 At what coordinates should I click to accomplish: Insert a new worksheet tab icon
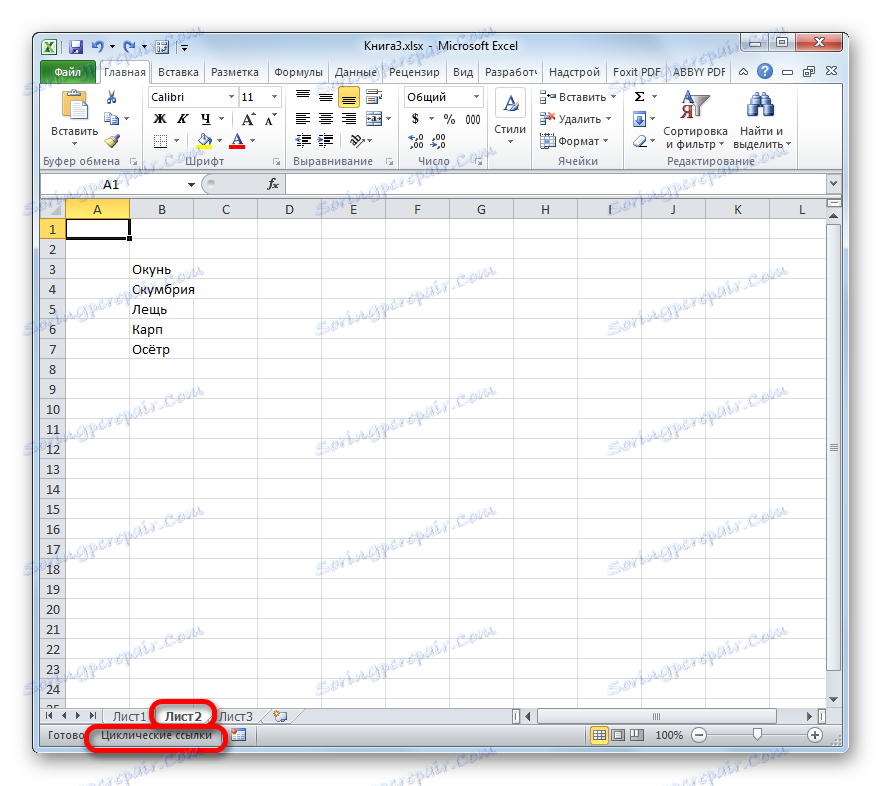click(x=280, y=717)
